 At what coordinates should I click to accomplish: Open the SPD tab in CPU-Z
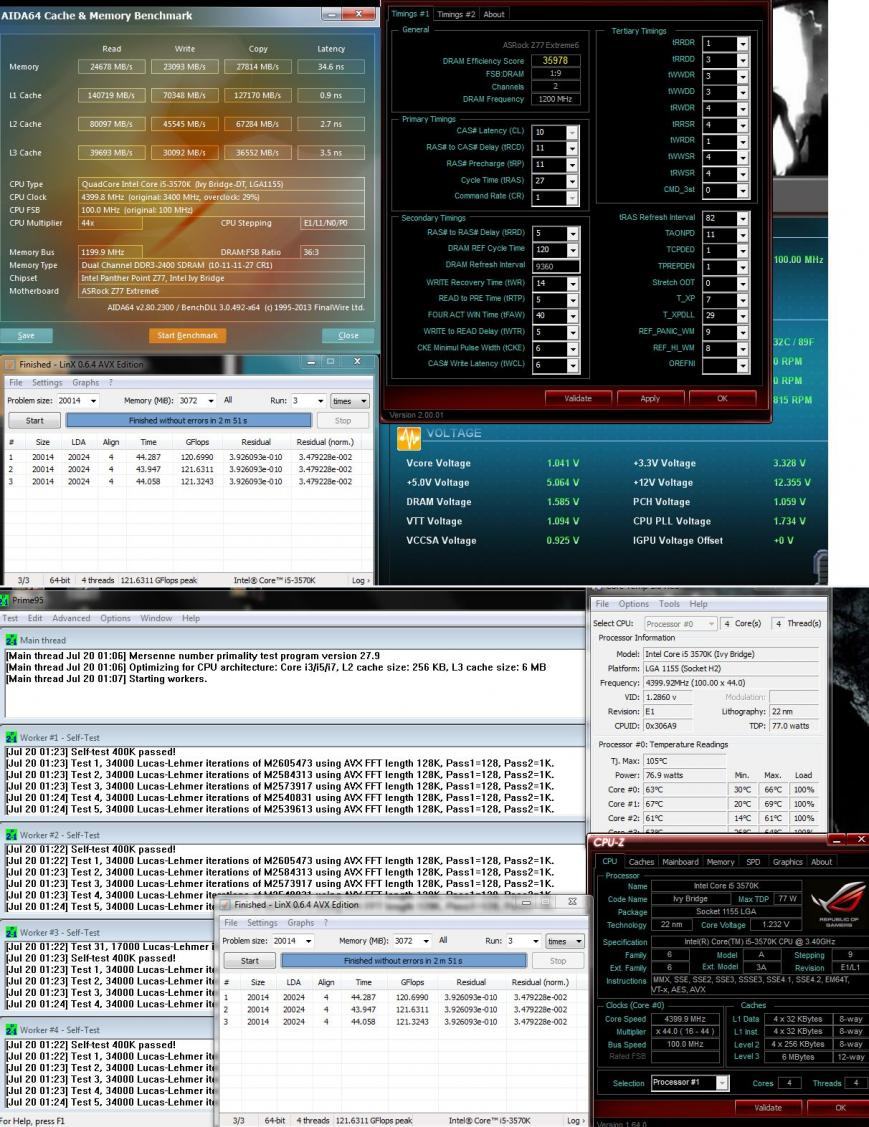pyautogui.click(x=753, y=862)
